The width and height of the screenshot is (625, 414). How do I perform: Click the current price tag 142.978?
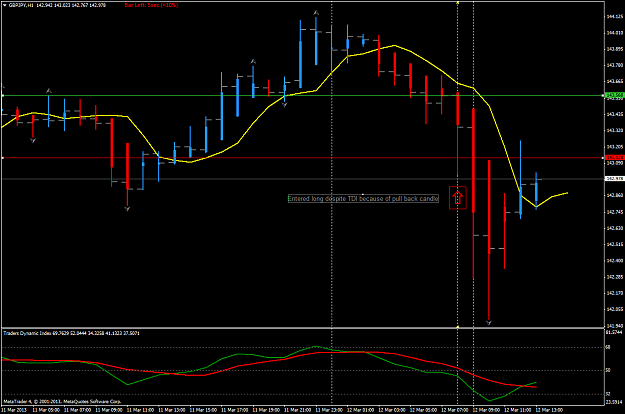[x=614, y=179]
